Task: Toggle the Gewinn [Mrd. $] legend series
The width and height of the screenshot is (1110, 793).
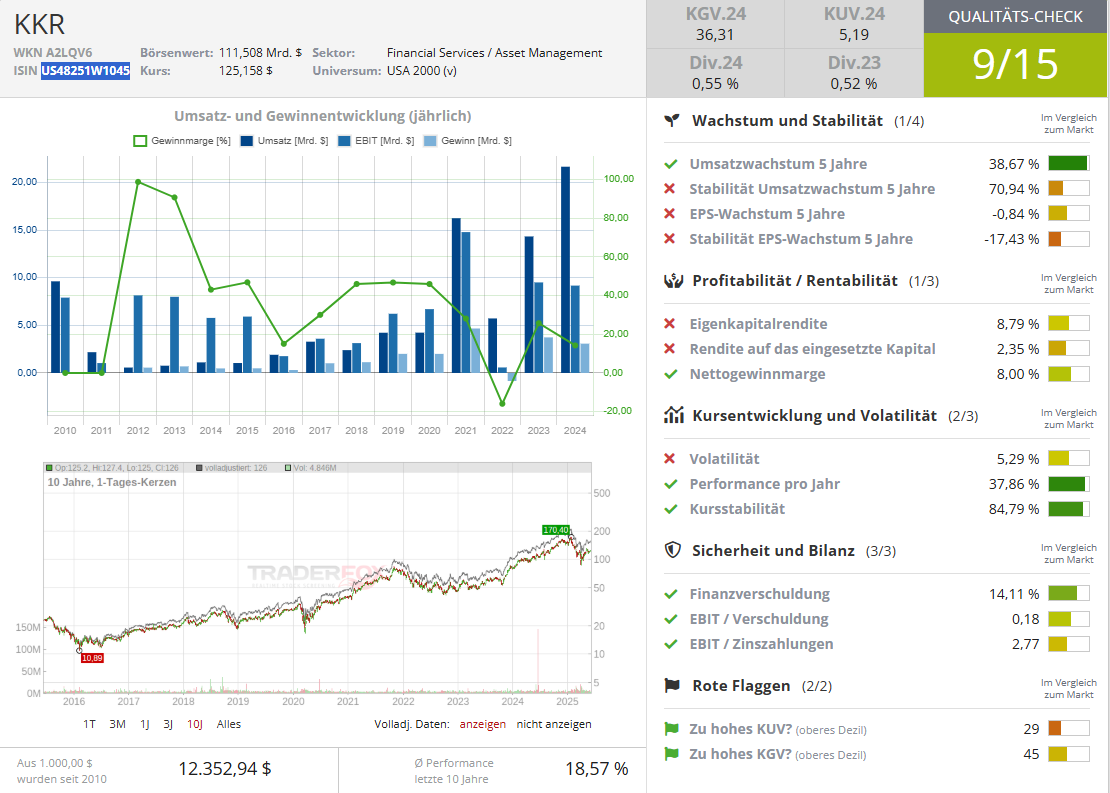Action: (x=467, y=141)
